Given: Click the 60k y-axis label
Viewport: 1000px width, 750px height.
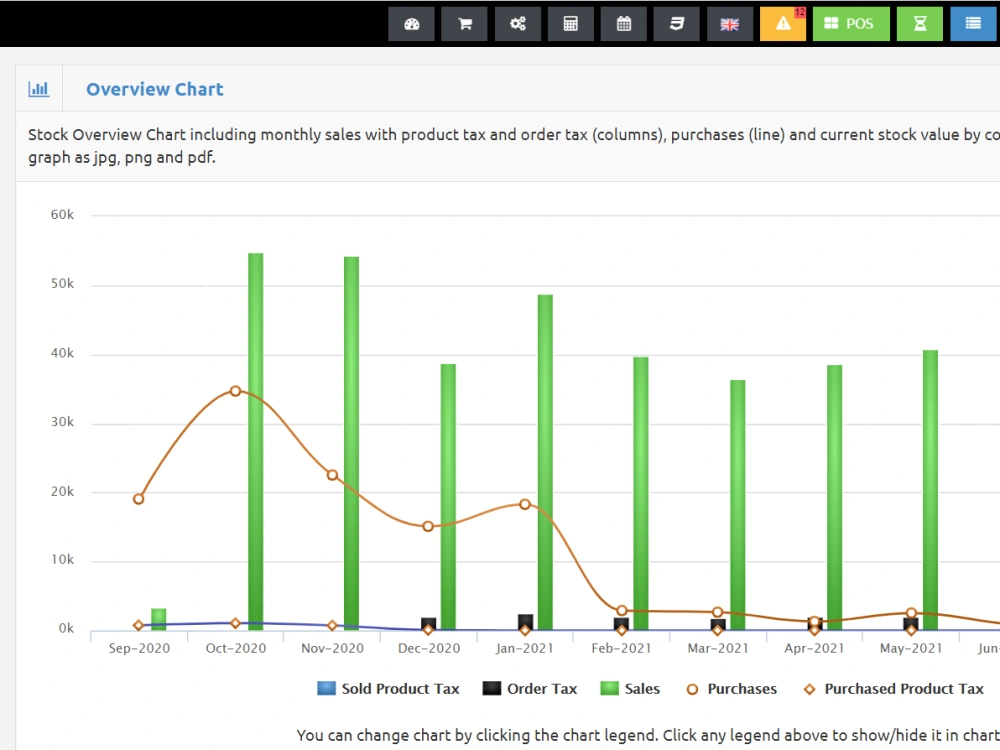Looking at the screenshot, I should tap(62, 215).
